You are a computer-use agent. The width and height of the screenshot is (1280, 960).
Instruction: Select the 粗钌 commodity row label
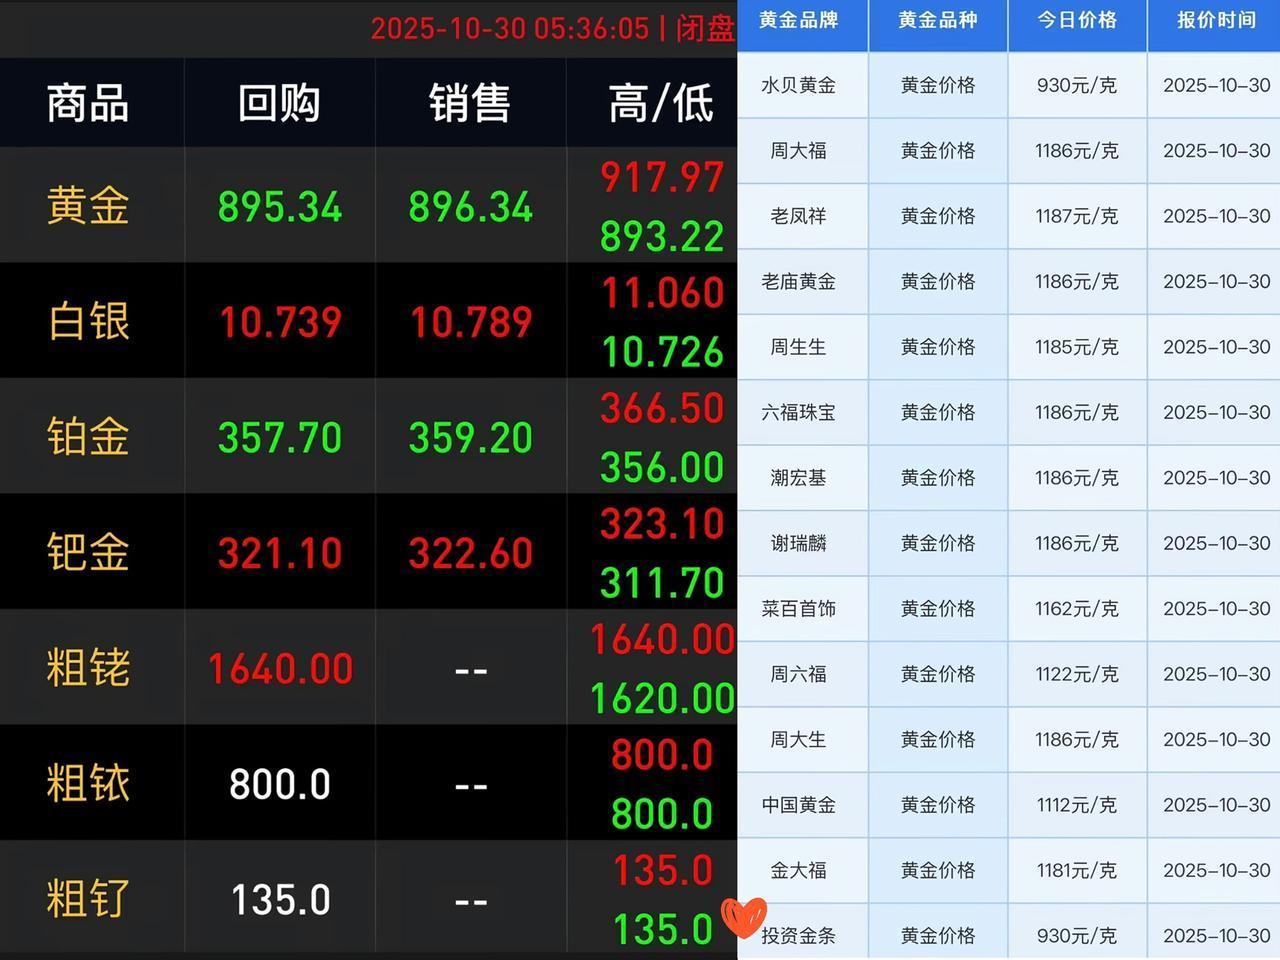pyautogui.click(x=88, y=899)
